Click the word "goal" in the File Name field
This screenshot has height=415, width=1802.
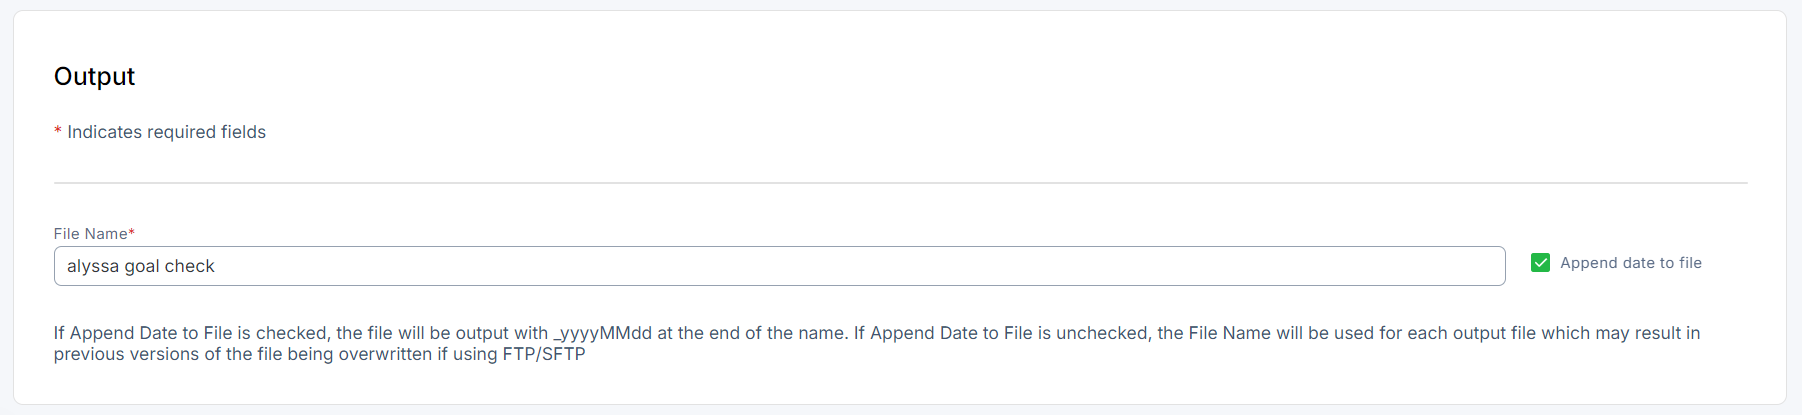(142, 266)
